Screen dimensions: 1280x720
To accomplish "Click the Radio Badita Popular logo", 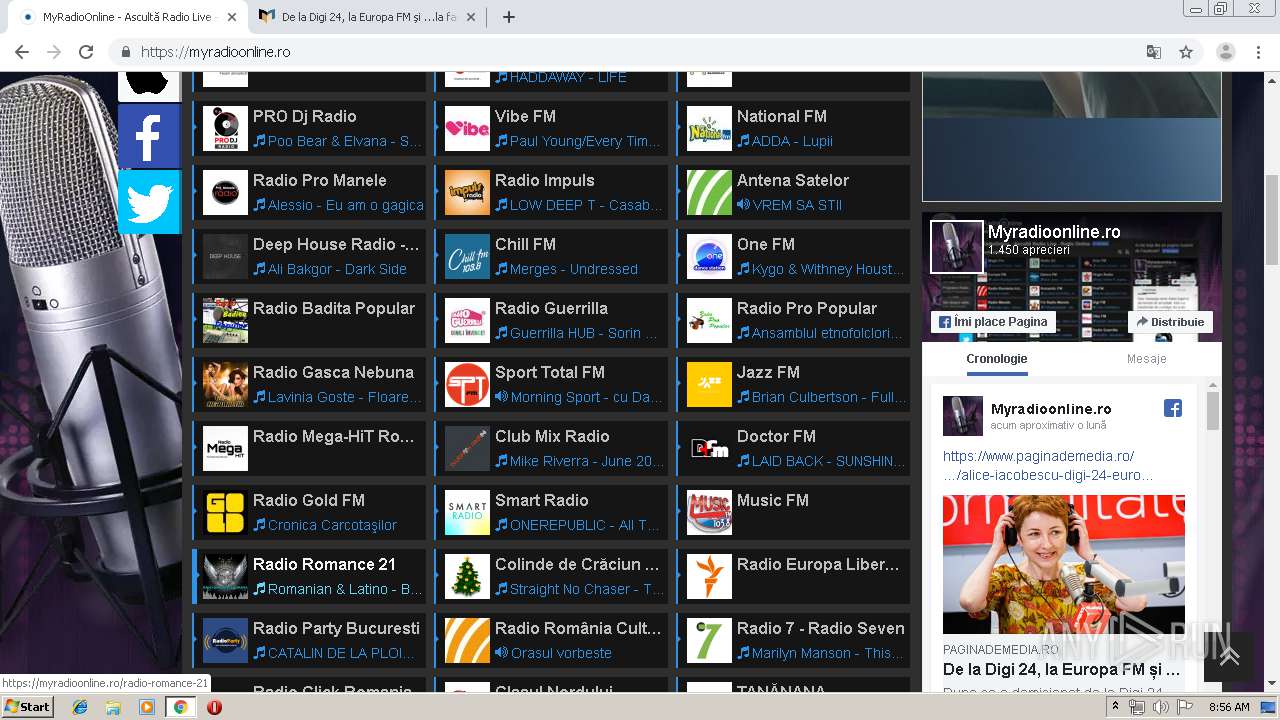I will (225, 321).
